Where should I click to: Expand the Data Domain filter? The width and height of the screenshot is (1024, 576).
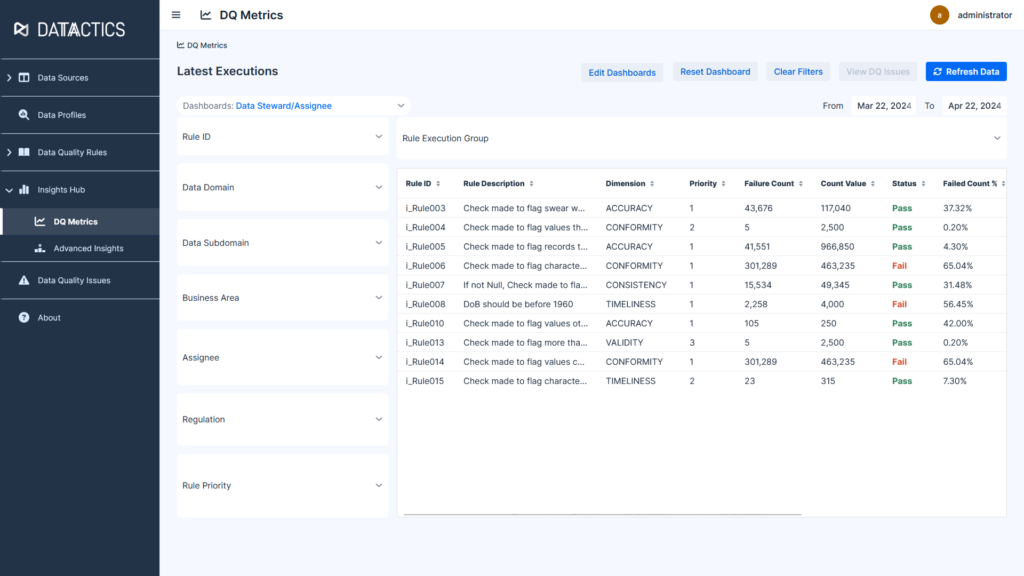point(380,186)
